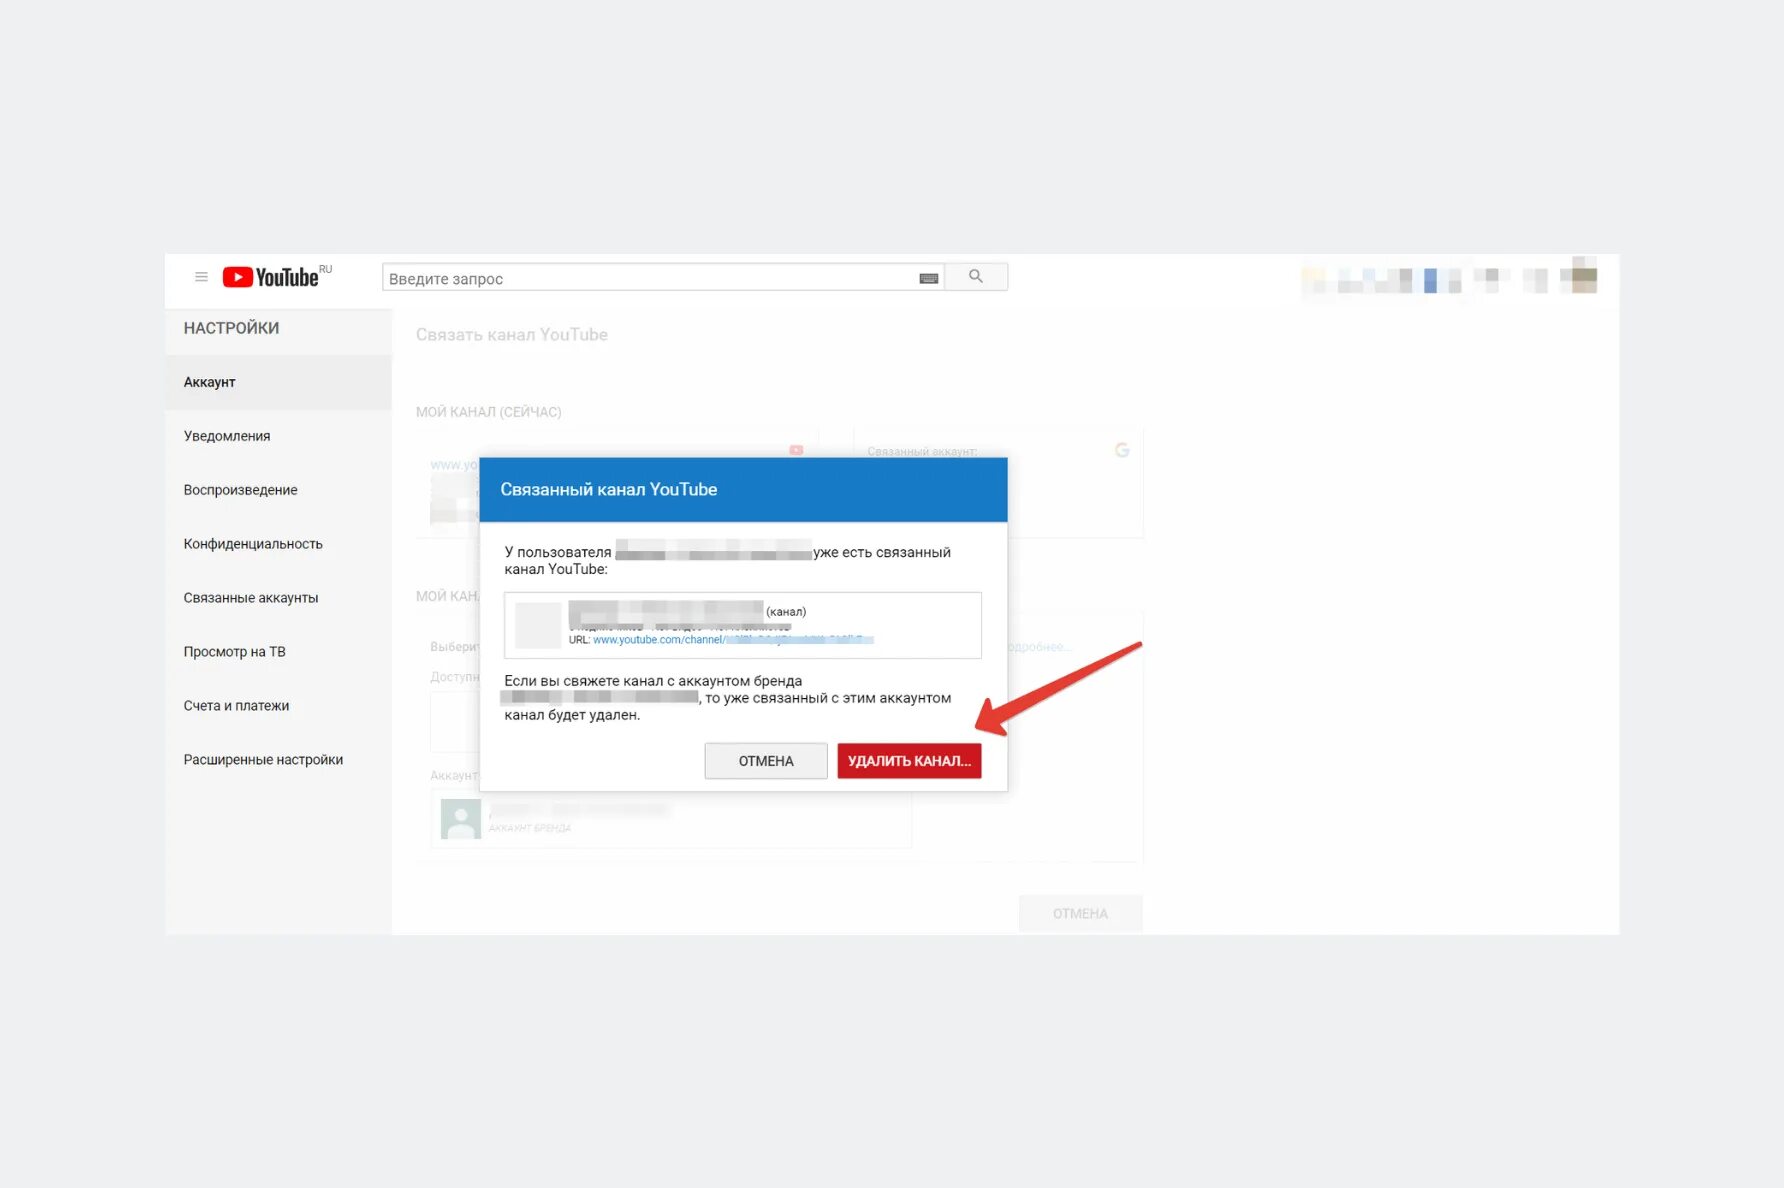Click the channel thumbnail in dialog
This screenshot has width=1784, height=1188.
(538, 625)
